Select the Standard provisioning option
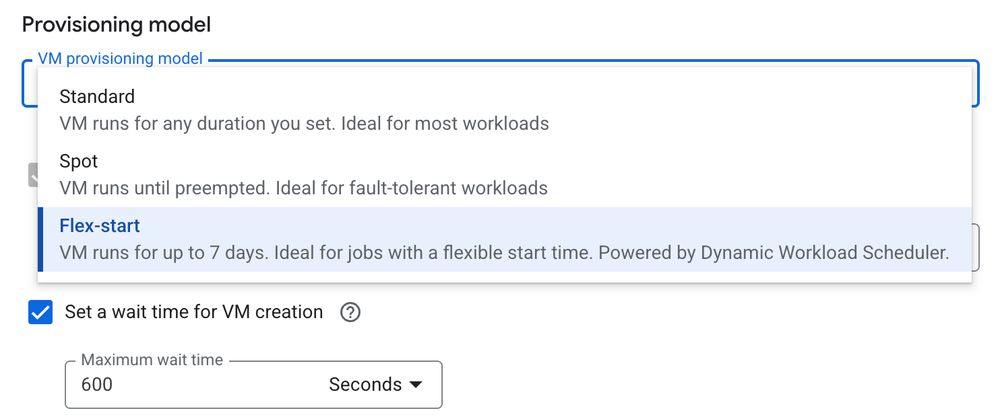Image resolution: width=1000 pixels, height=417 pixels. click(97, 97)
